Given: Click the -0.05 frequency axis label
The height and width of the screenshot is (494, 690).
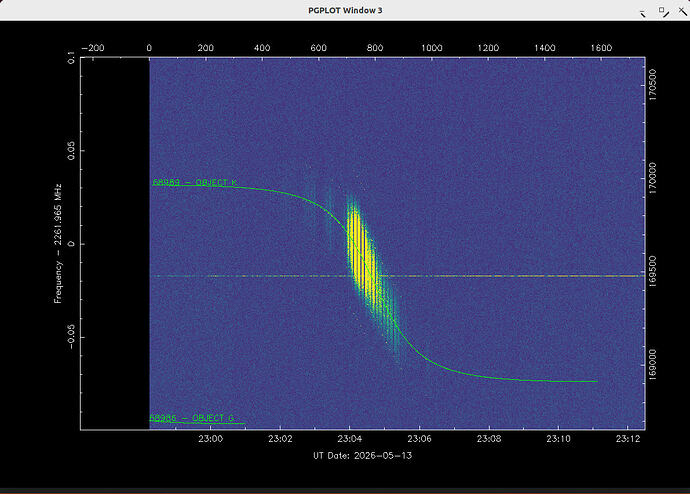Looking at the screenshot, I should (x=71, y=337).
